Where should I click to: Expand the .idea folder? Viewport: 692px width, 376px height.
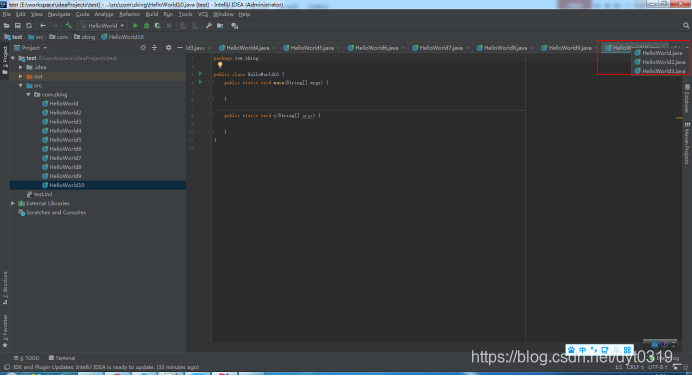point(21,68)
